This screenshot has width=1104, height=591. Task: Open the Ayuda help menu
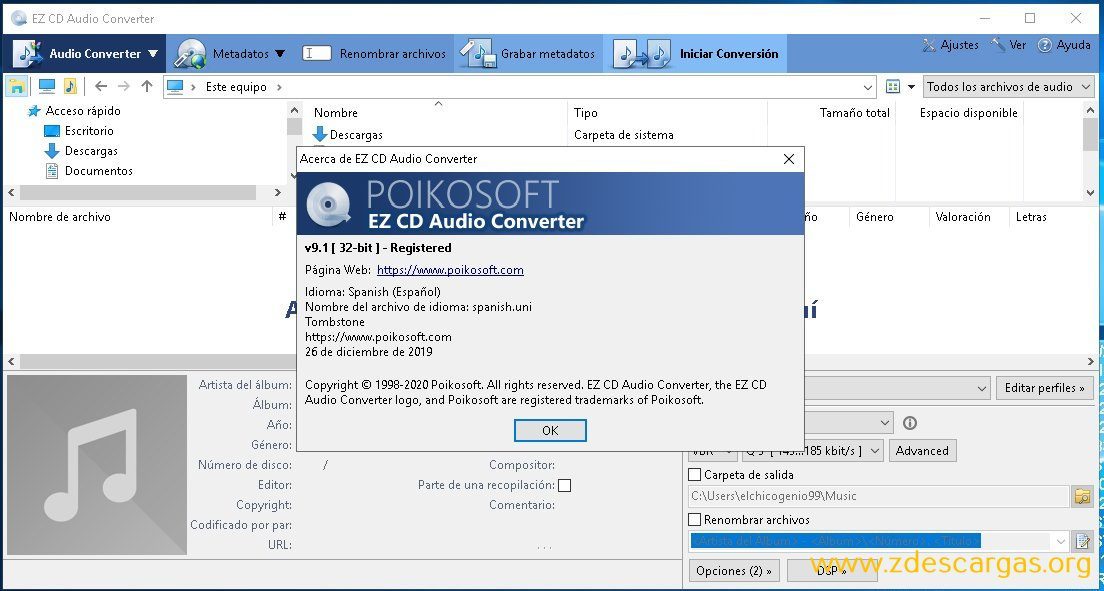pyautogui.click(x=1064, y=45)
